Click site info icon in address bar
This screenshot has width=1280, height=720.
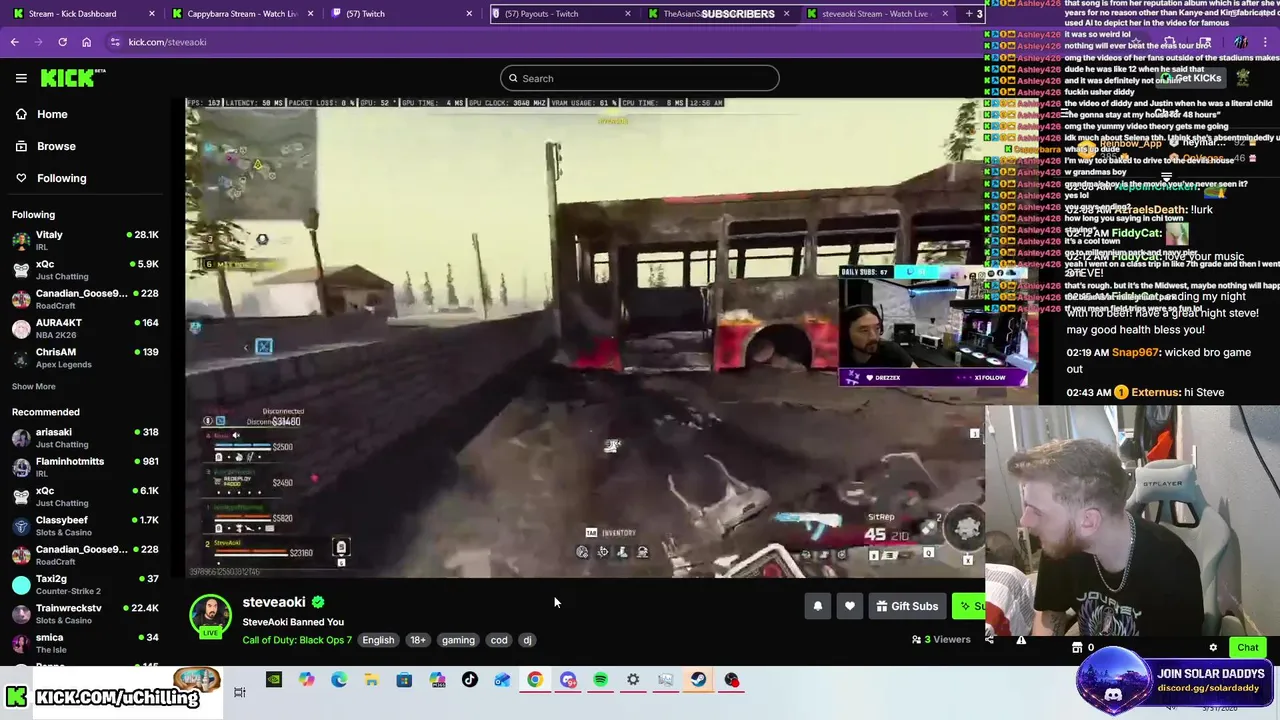[116, 42]
